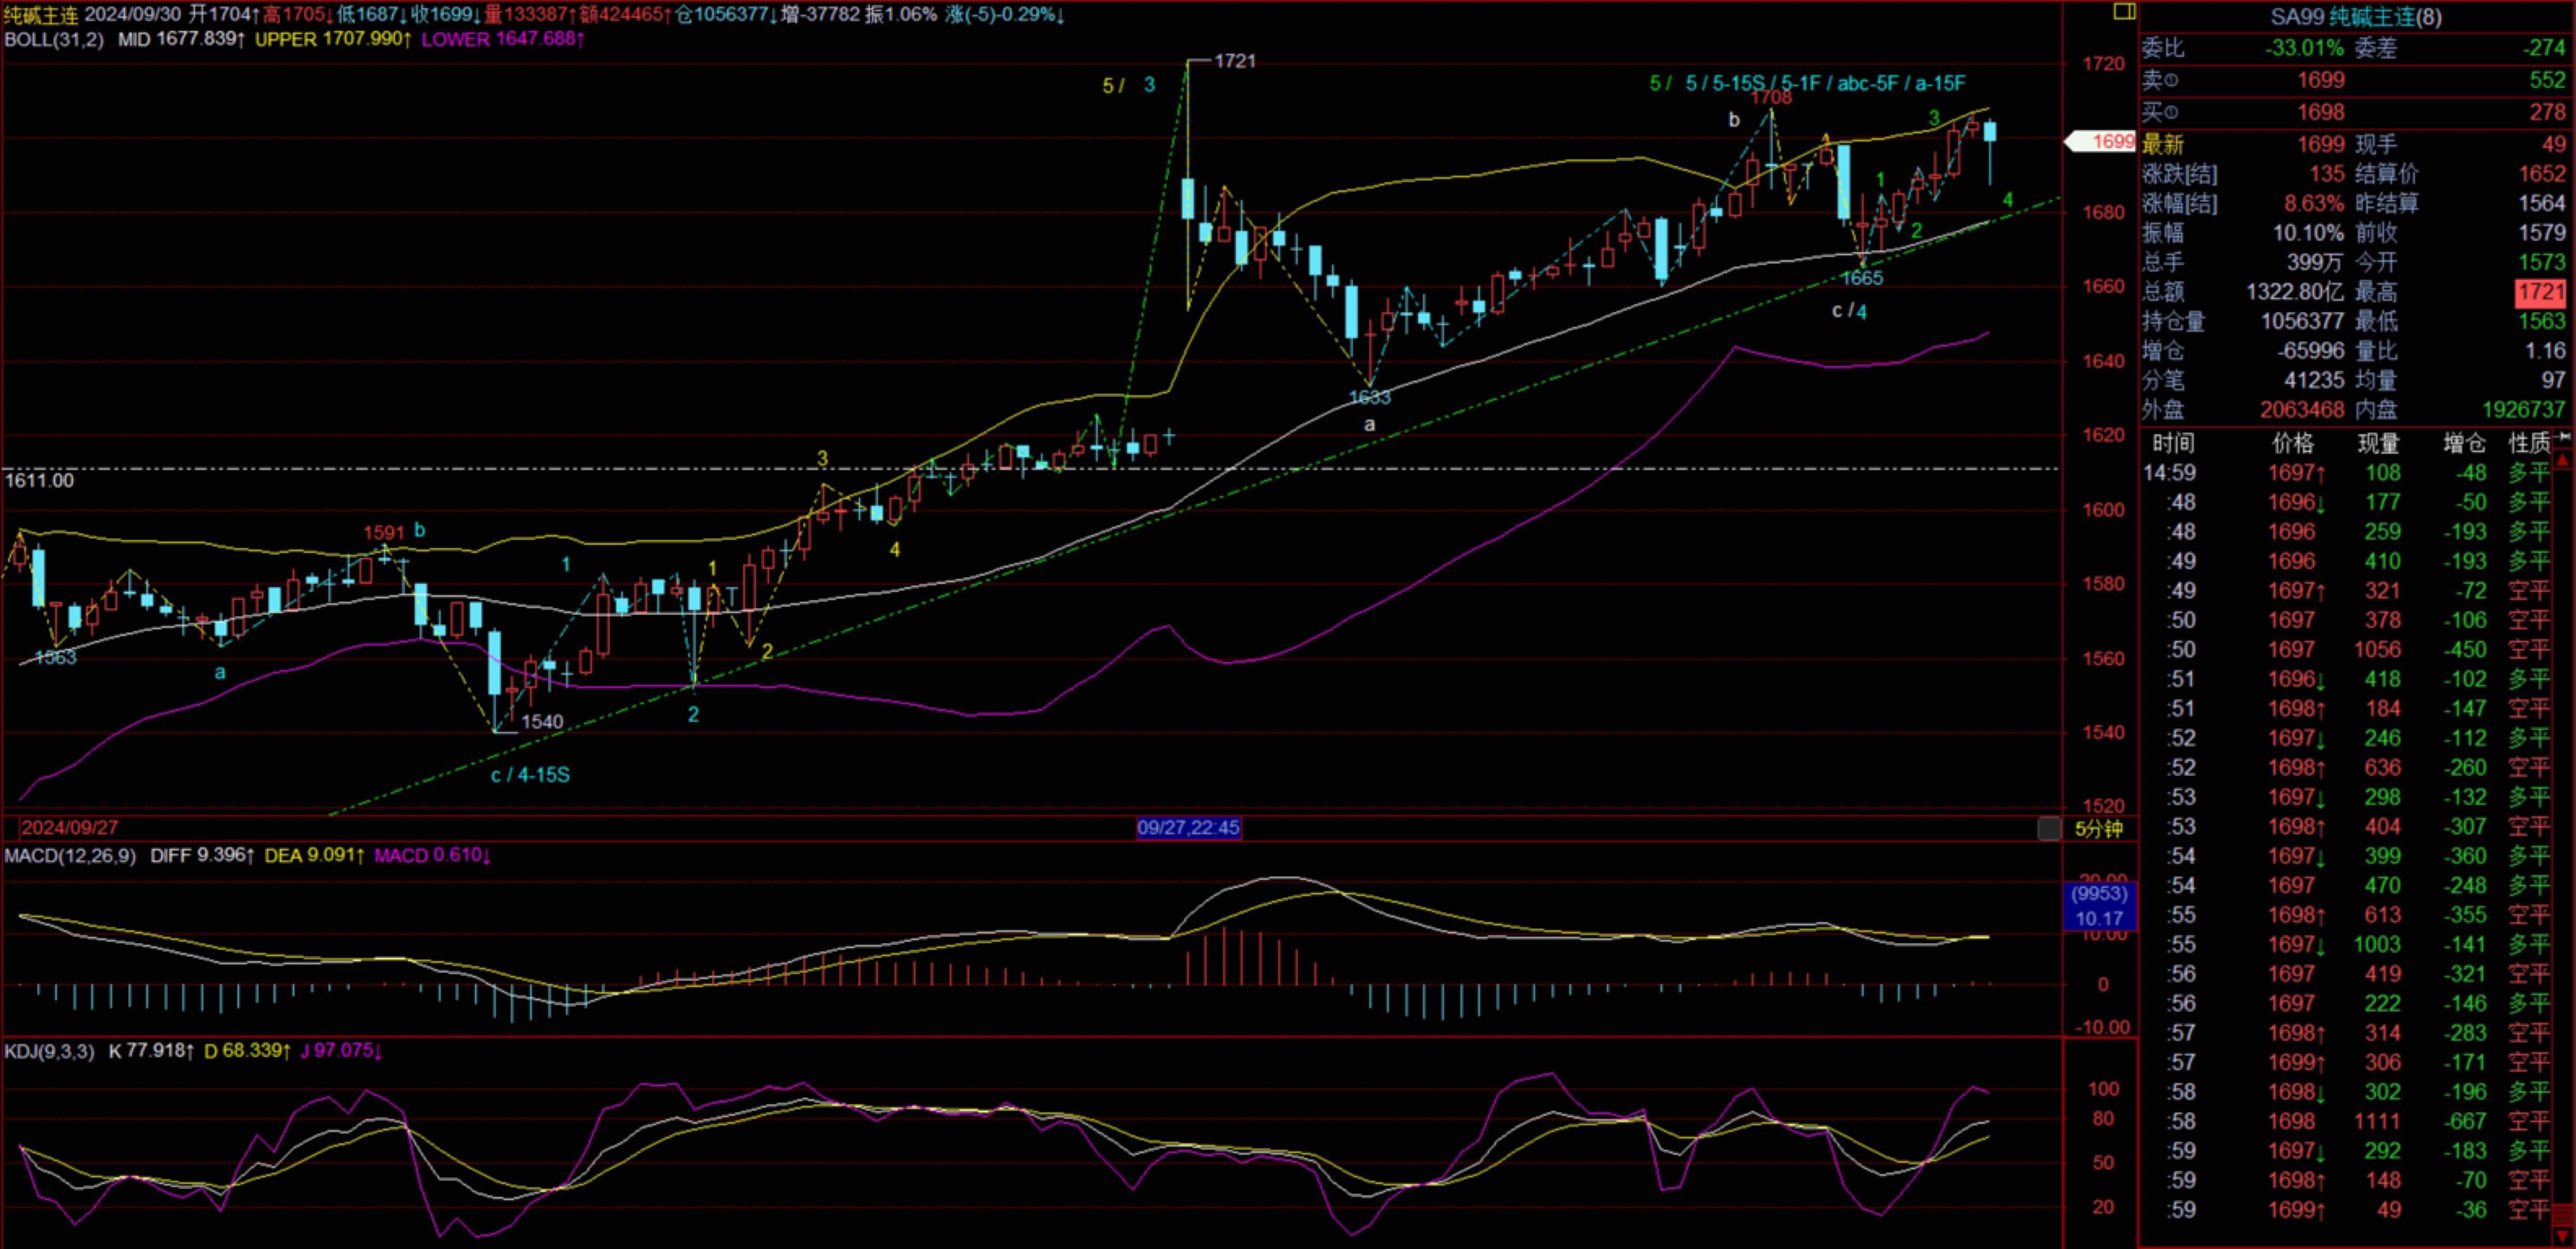
Task: Click the 2024/09/27 start date label
Action: click(70, 828)
